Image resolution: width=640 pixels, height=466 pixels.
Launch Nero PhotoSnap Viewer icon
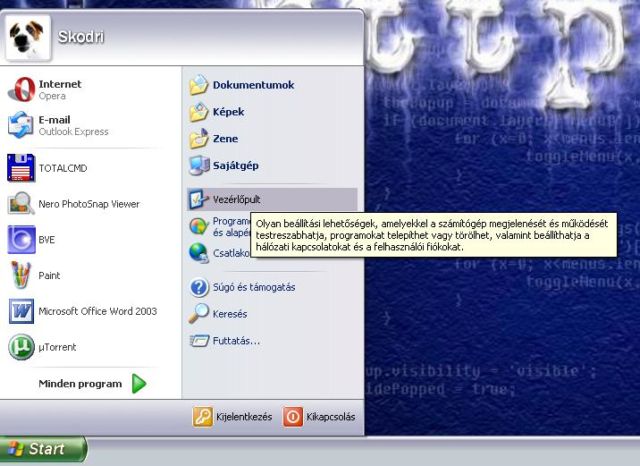pyautogui.click(x=22, y=204)
